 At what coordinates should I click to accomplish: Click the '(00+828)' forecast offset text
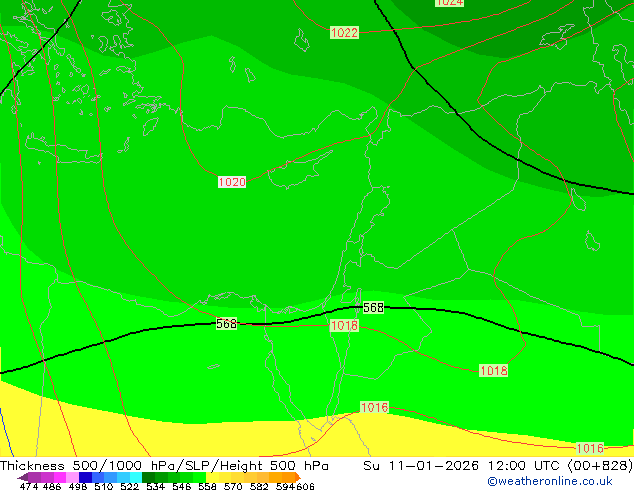[600, 466]
